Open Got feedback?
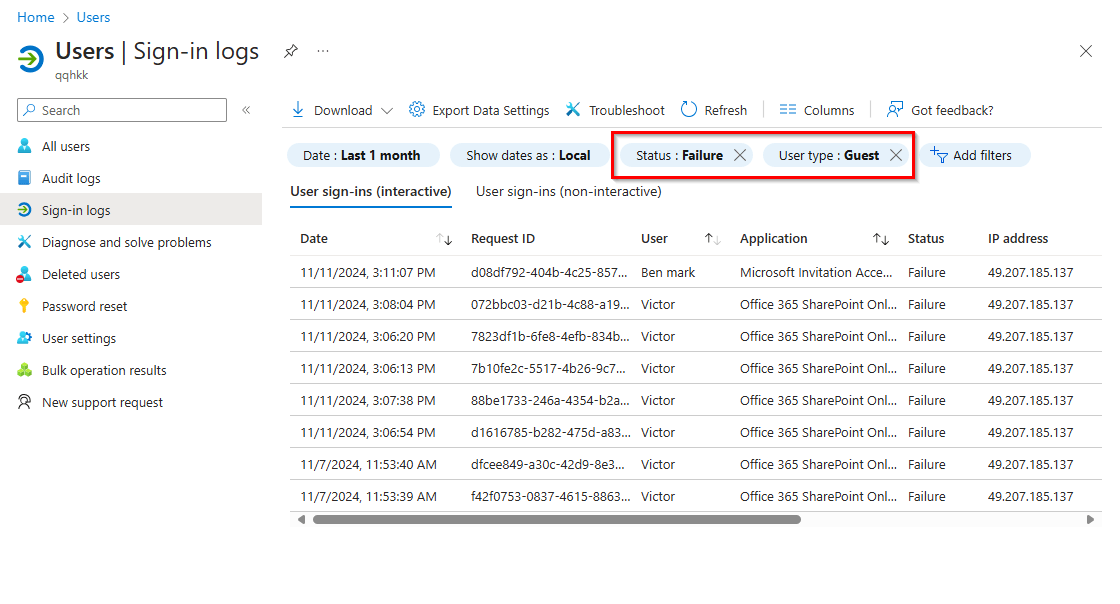 (x=939, y=110)
